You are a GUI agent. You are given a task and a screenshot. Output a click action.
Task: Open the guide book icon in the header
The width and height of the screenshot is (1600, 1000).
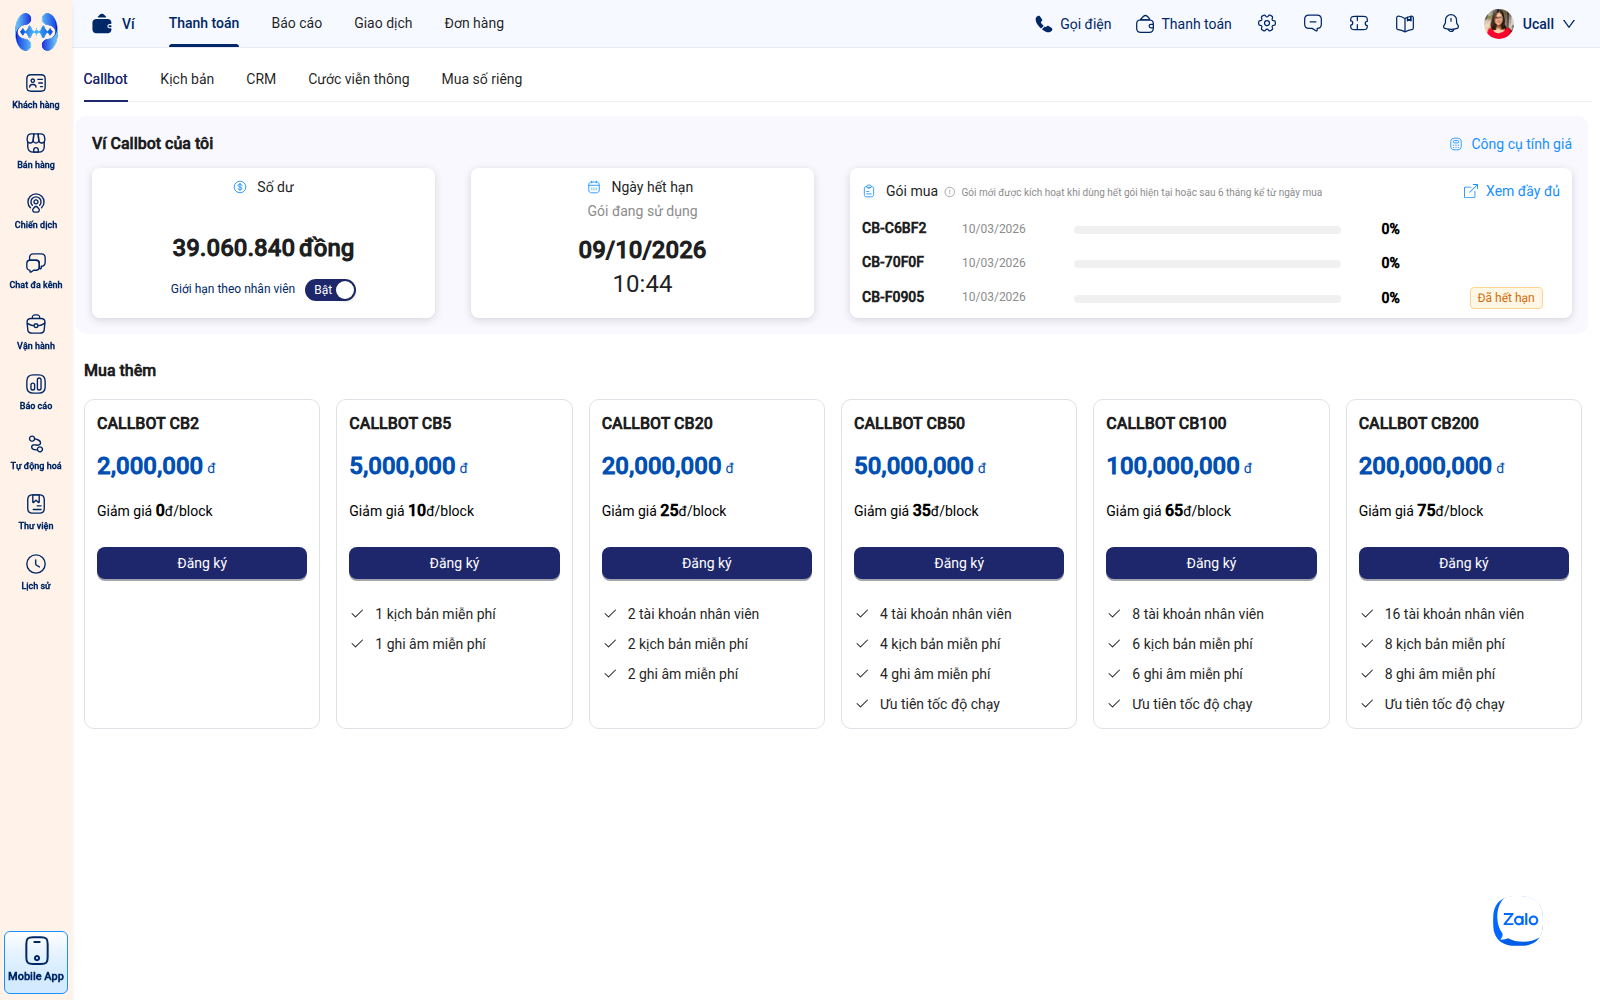point(1405,23)
